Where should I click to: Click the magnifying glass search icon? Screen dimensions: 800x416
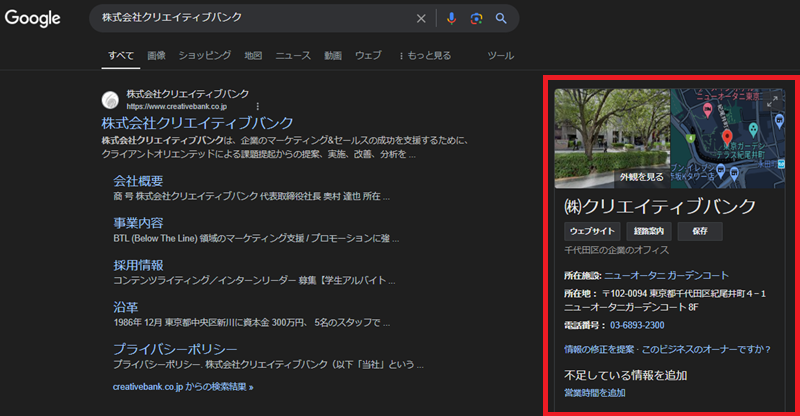(x=501, y=18)
